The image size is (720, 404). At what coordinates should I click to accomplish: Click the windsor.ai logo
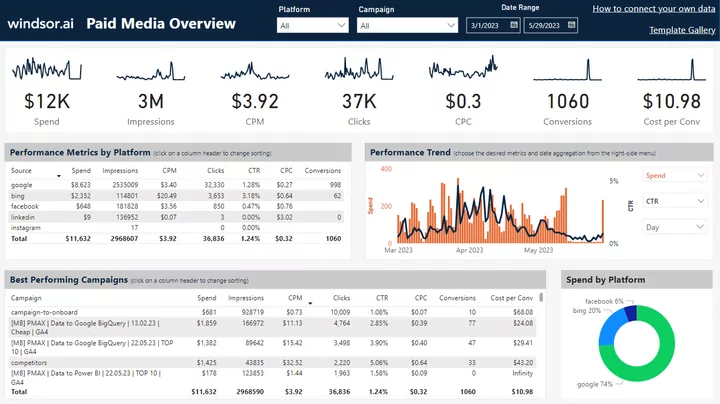[x=40, y=23]
